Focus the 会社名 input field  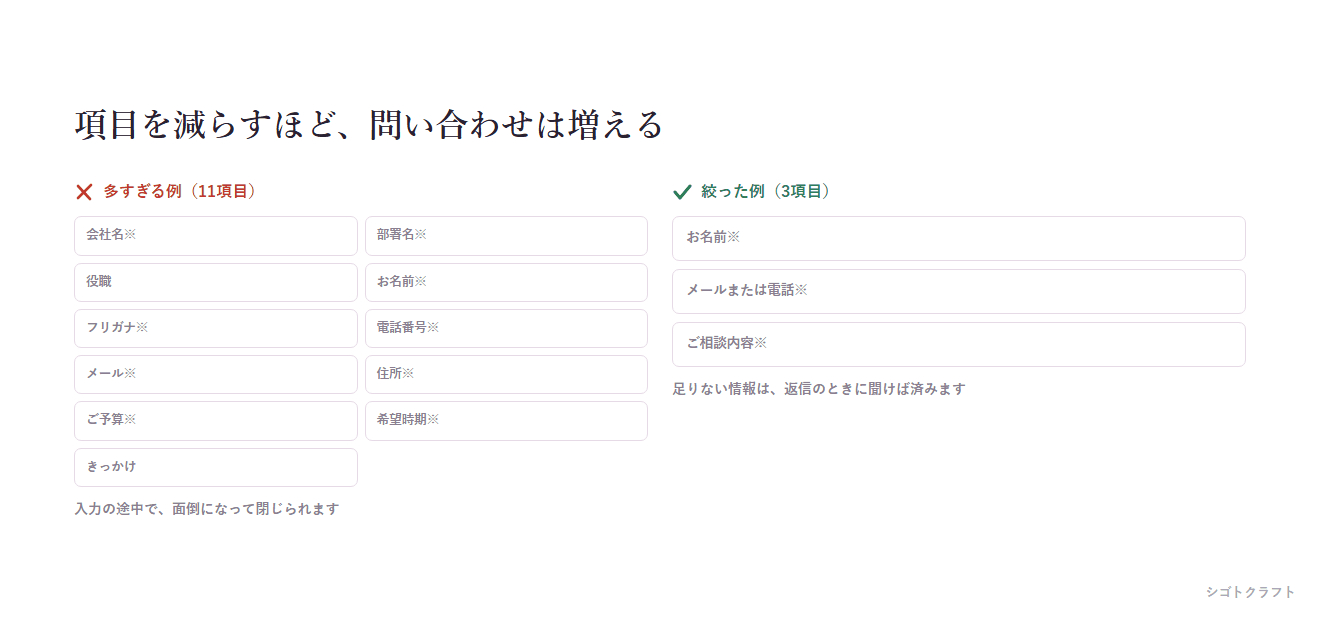pos(216,236)
